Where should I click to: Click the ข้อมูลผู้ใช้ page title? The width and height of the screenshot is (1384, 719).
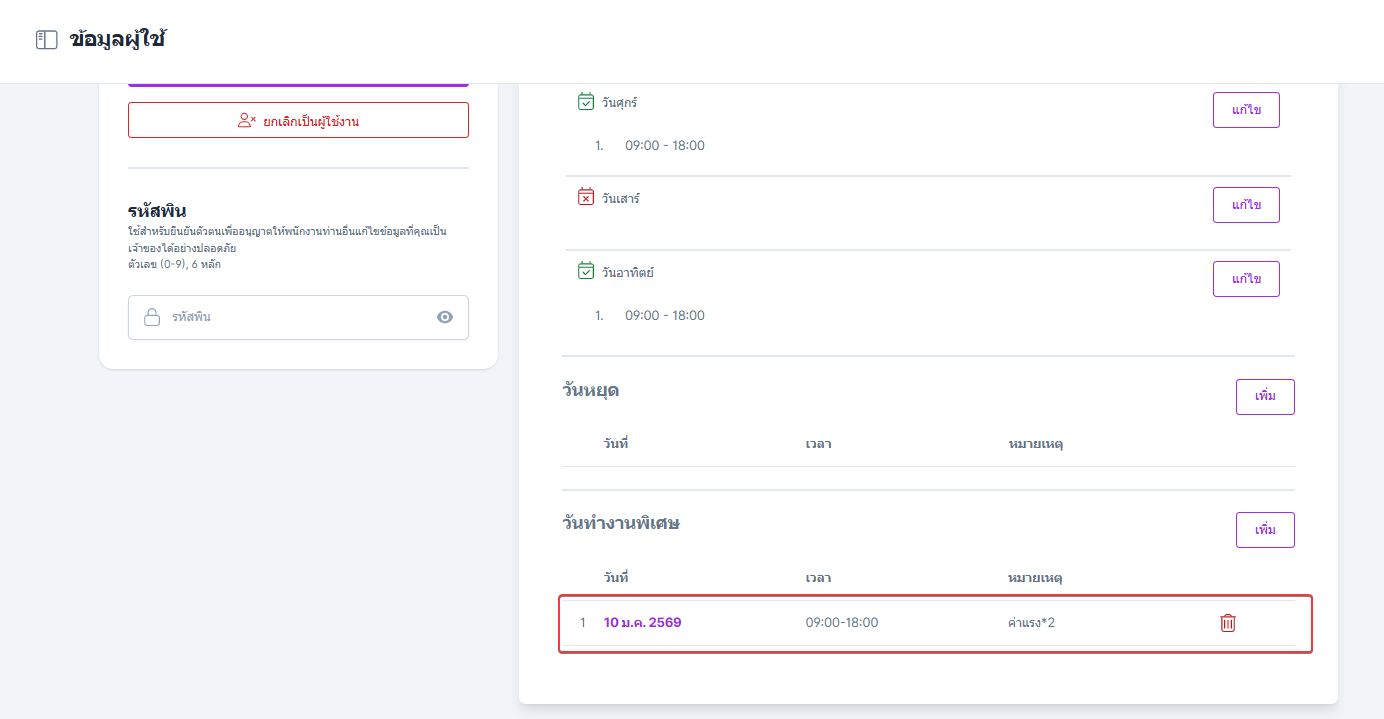click(x=117, y=40)
